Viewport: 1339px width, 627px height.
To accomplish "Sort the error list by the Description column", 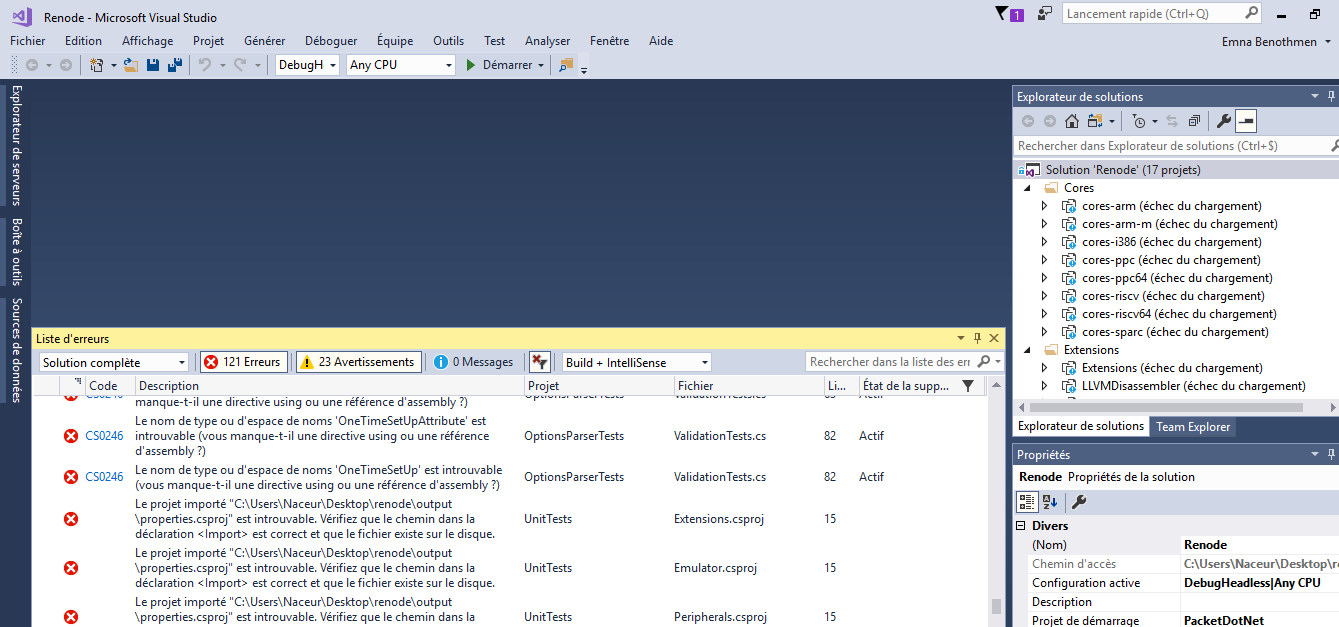I will (330, 385).
